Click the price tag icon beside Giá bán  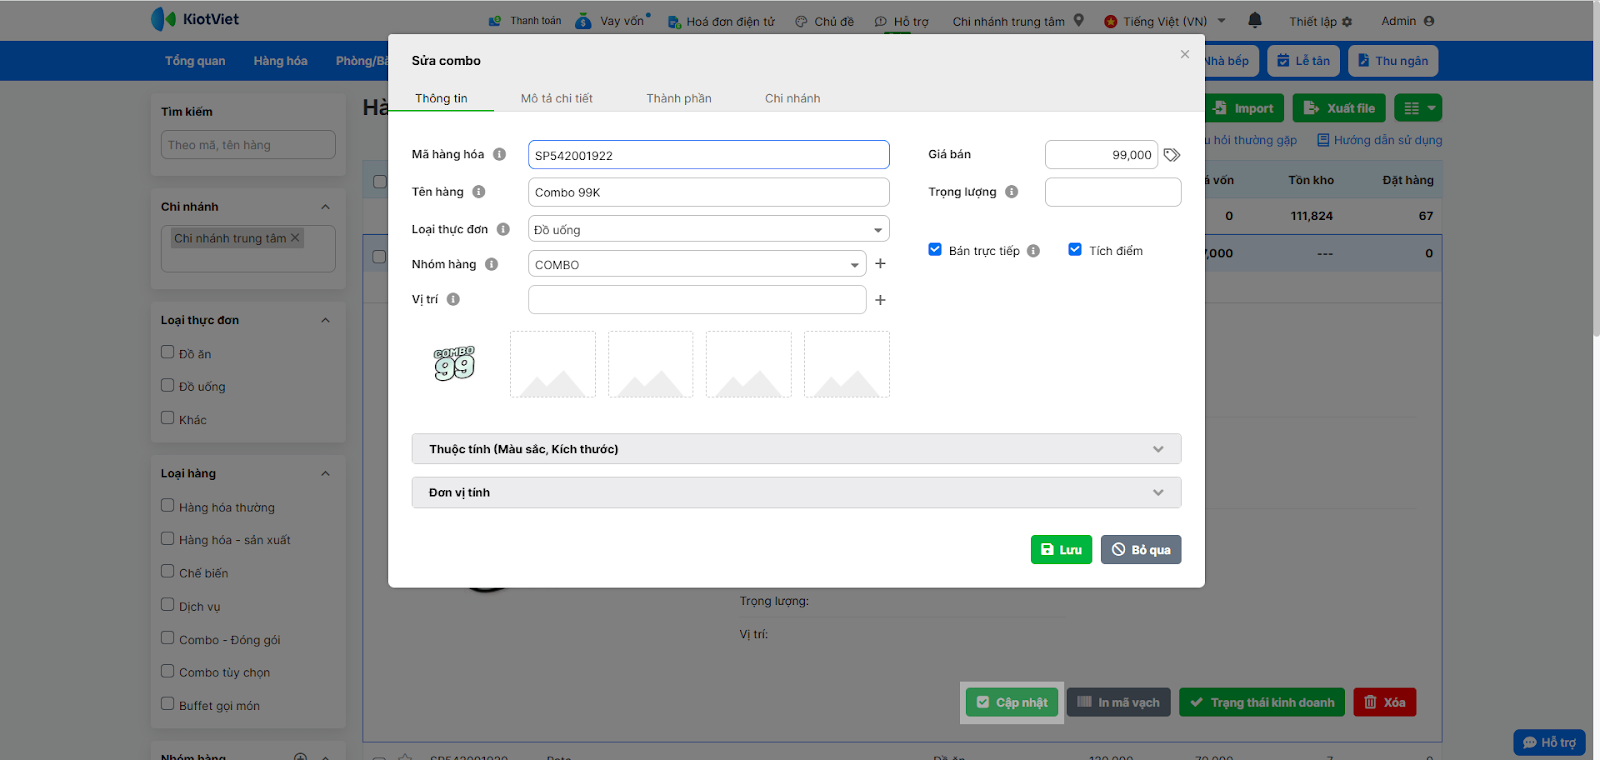point(1172,155)
